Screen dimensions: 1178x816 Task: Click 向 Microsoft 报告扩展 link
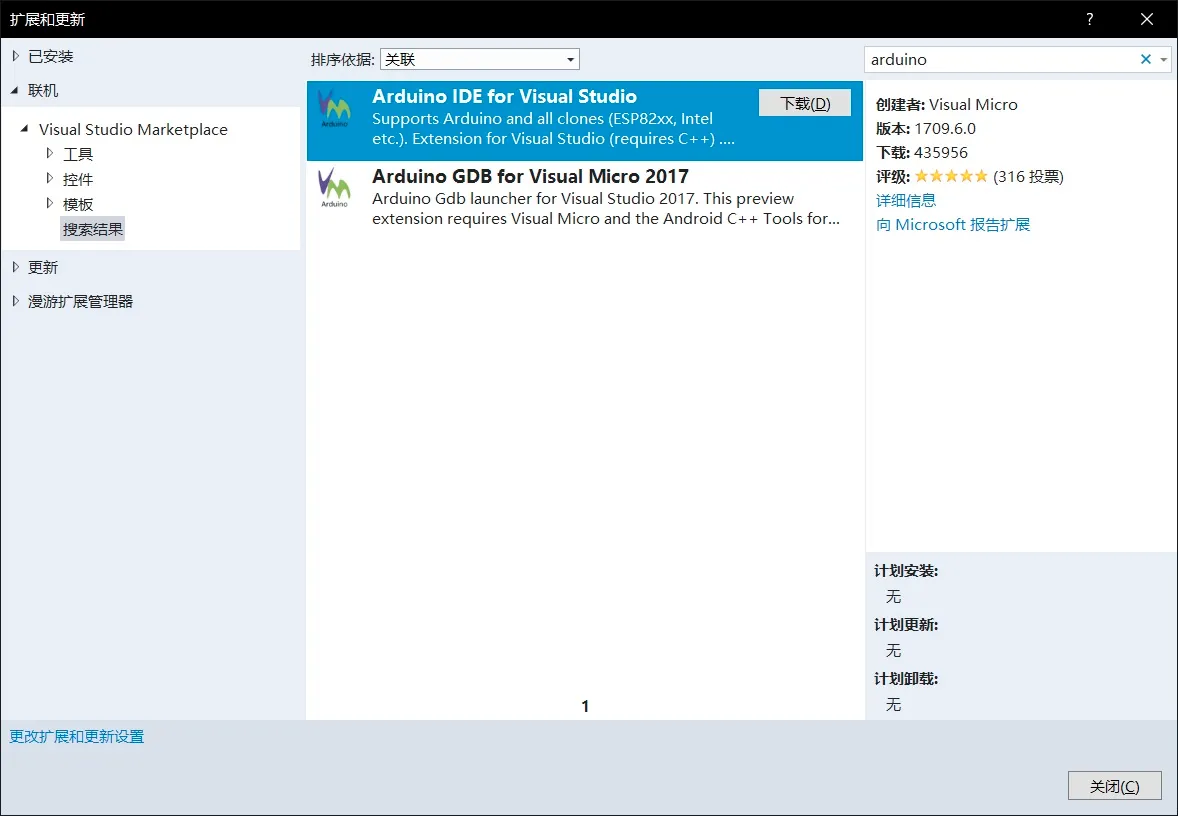point(952,224)
